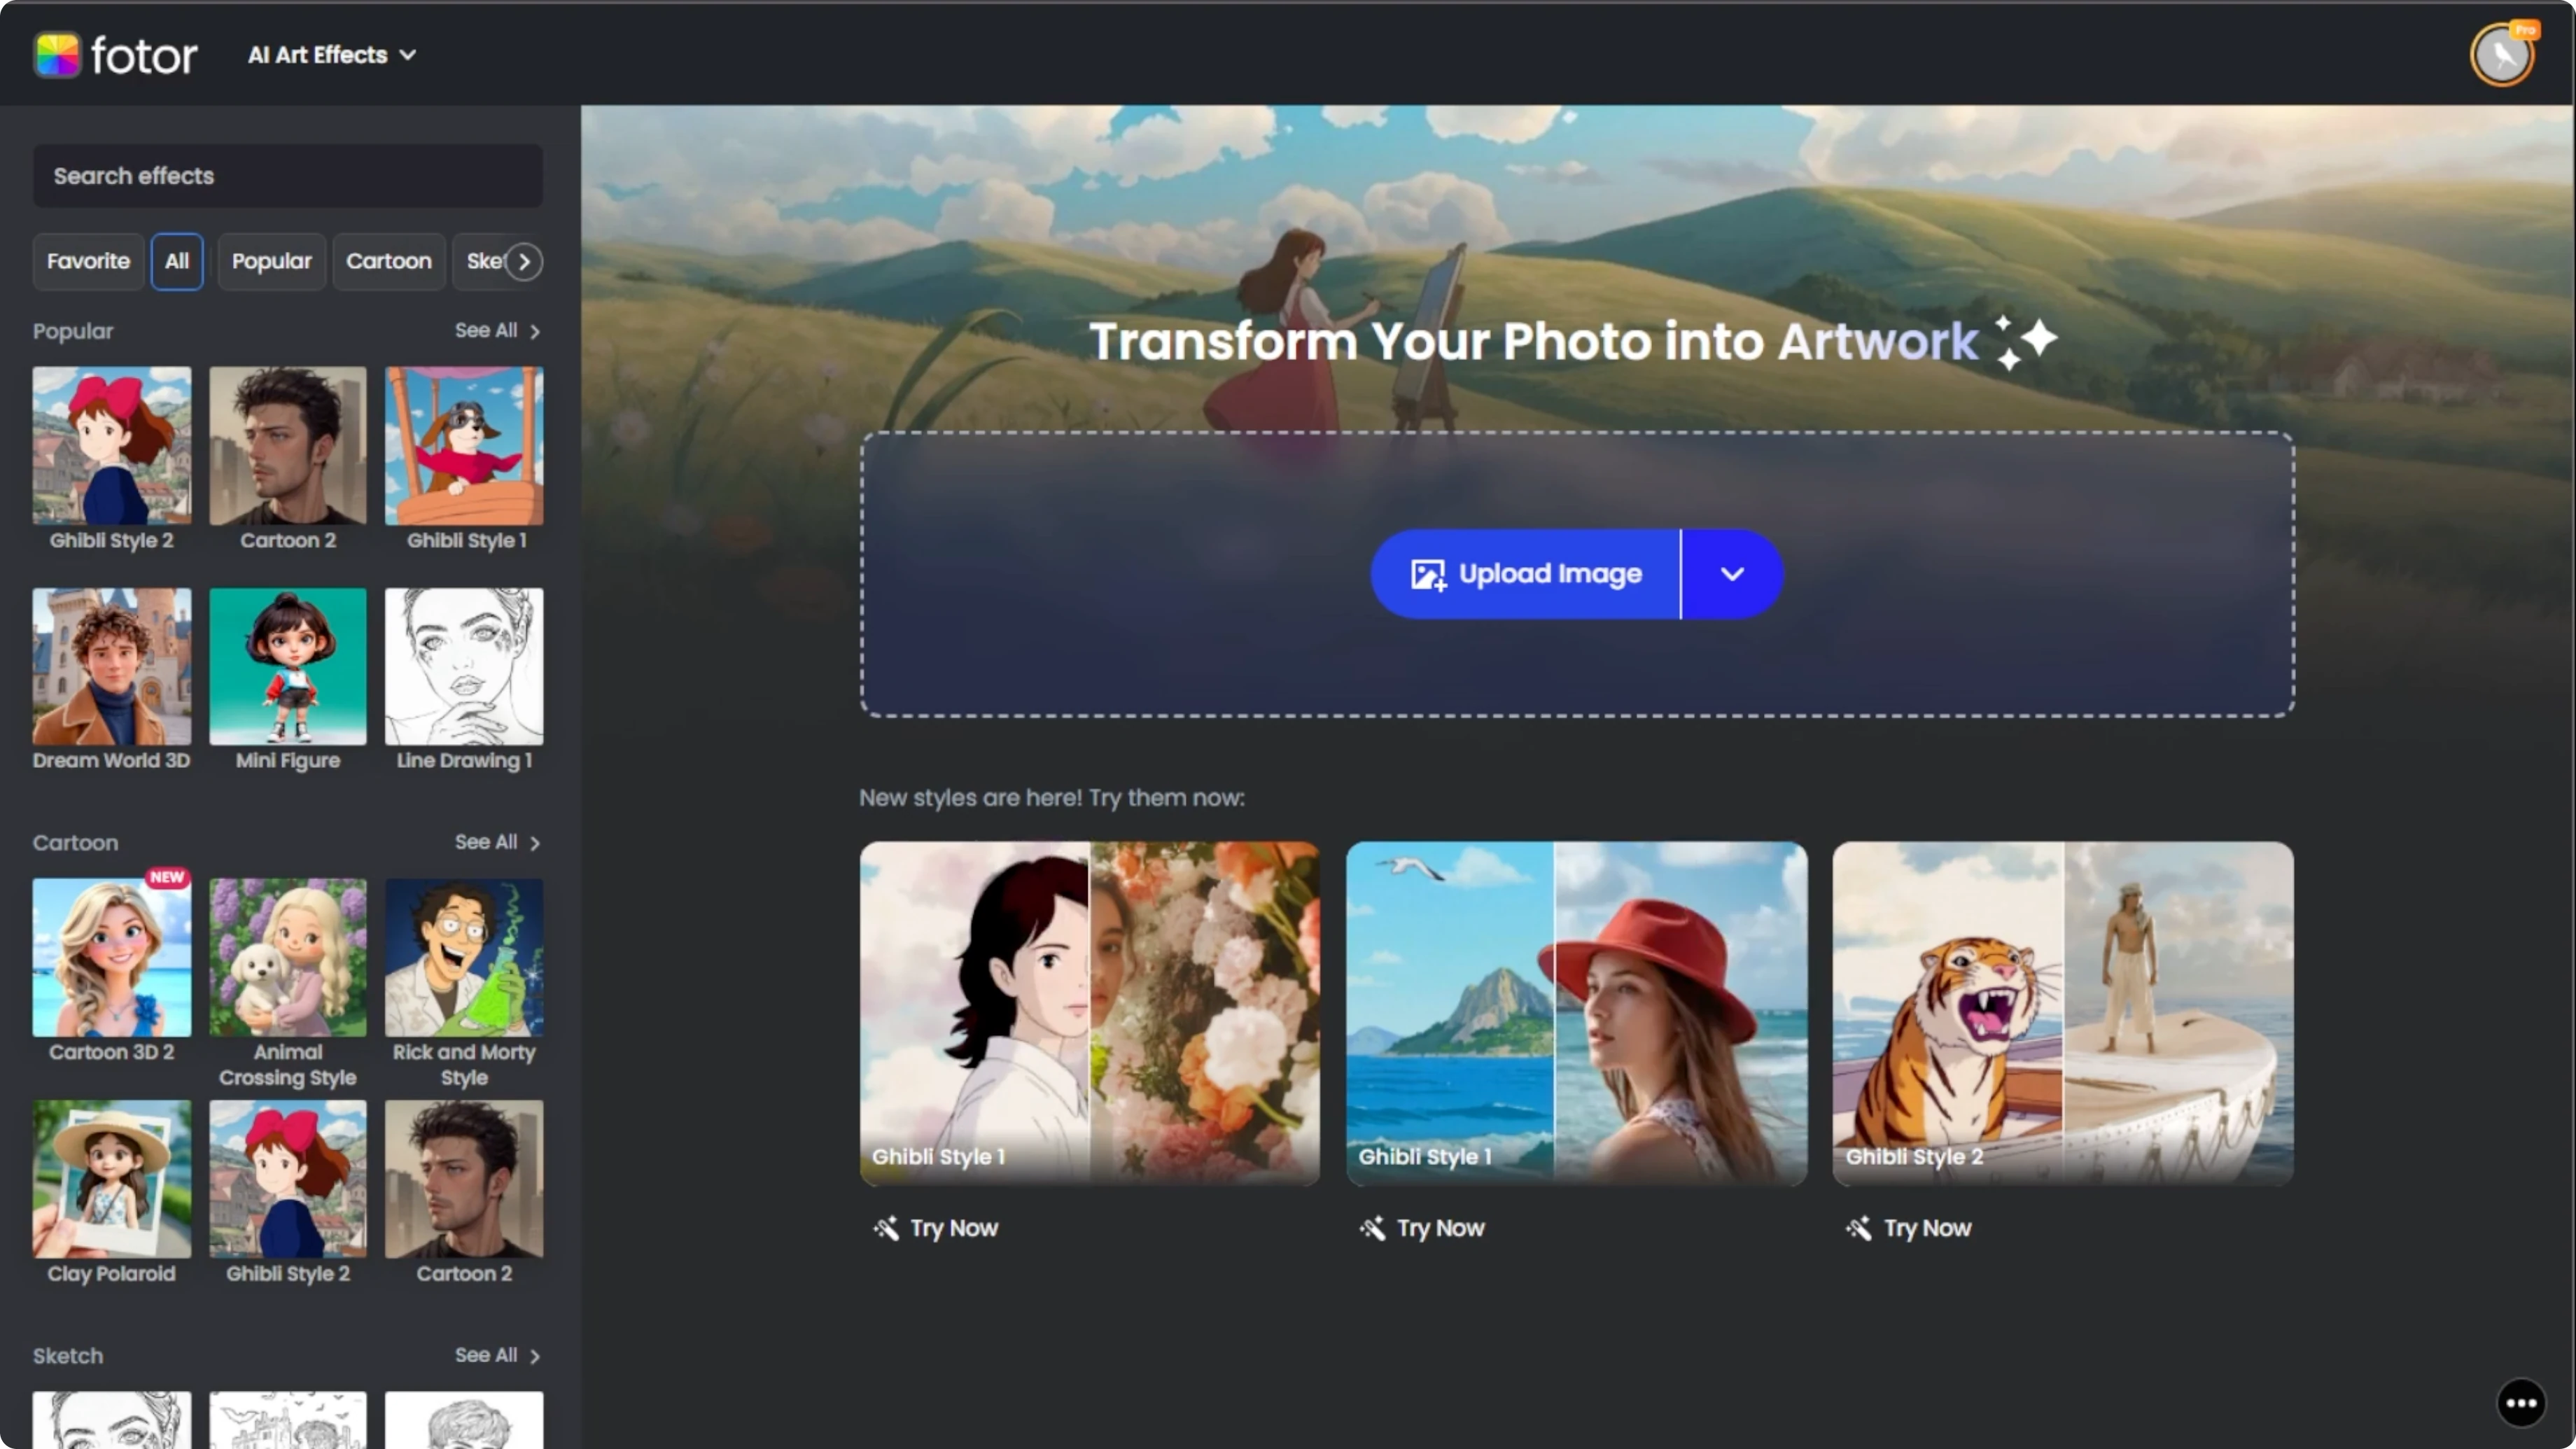Select the Favorite filter tab
The width and height of the screenshot is (2576, 1449).
[x=88, y=261]
